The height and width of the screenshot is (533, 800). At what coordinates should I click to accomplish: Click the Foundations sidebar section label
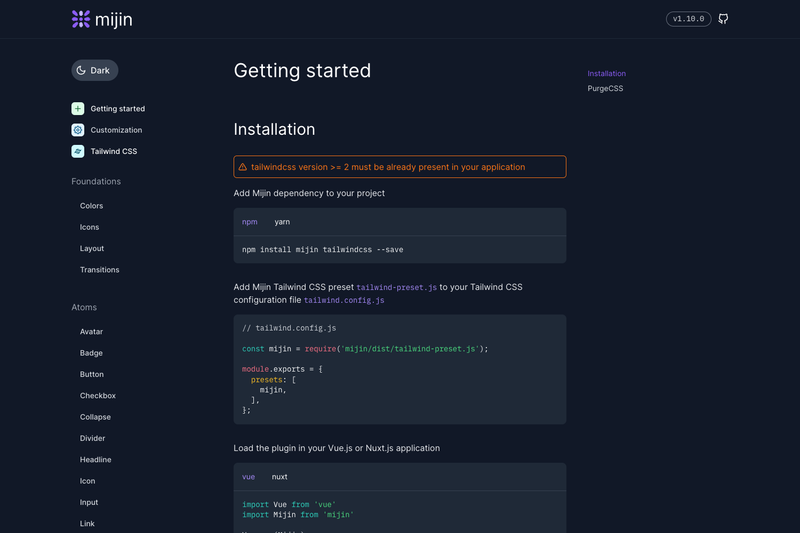click(96, 182)
